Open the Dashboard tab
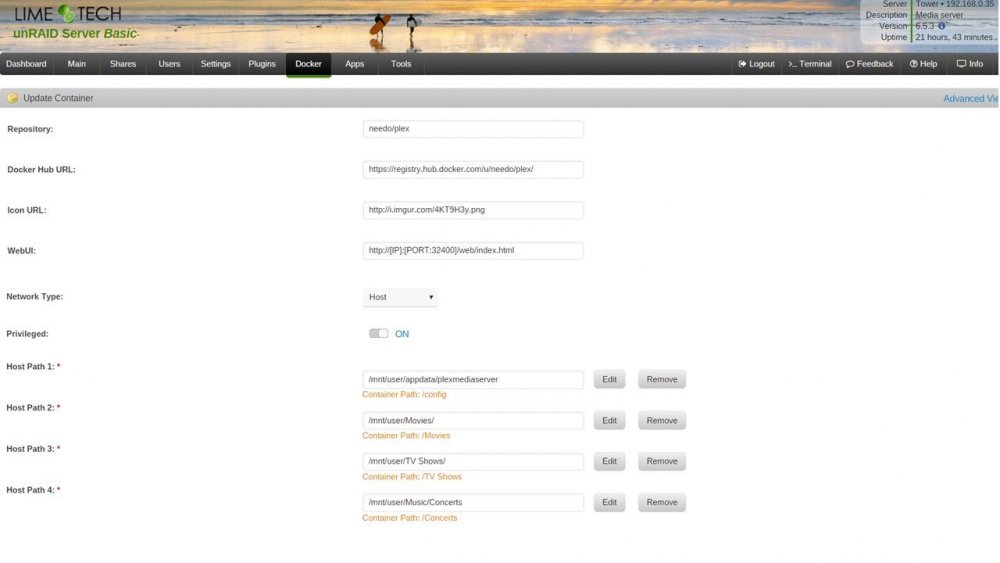The width and height of the screenshot is (1000, 563). click(x=26, y=64)
